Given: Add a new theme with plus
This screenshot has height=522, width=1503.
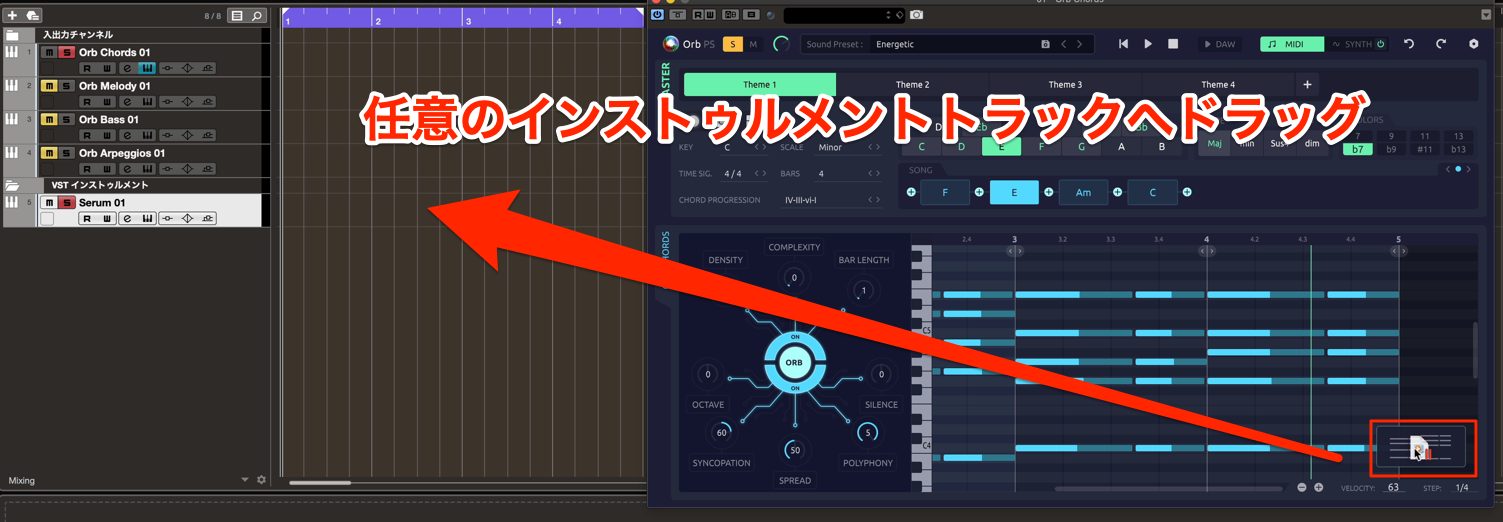Looking at the screenshot, I should pos(1307,85).
